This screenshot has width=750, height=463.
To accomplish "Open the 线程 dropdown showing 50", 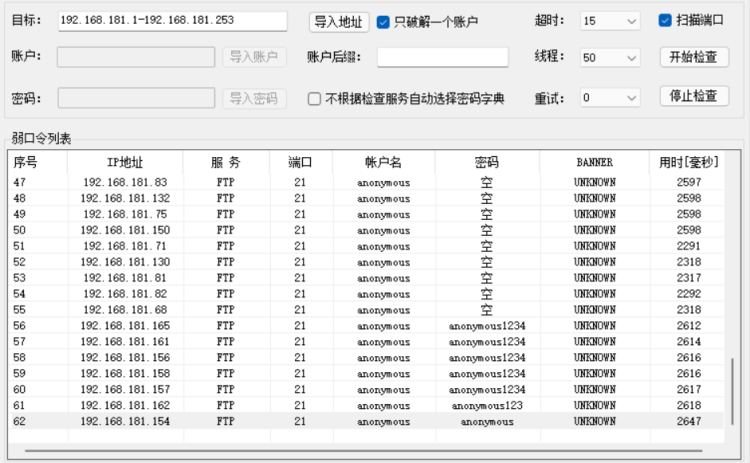I will click(610, 58).
